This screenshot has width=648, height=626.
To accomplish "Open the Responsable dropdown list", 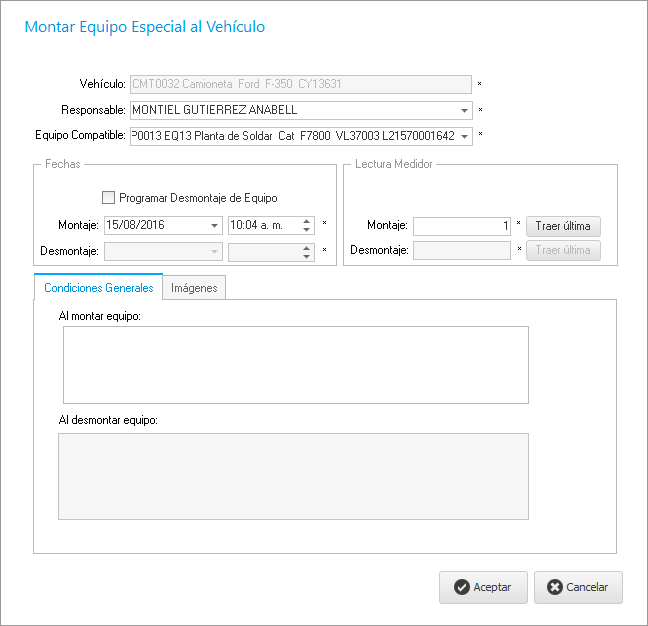I will (465, 111).
